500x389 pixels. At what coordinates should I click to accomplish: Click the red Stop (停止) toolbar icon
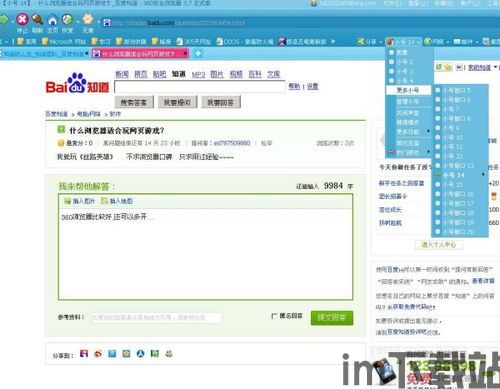pos(22,19)
